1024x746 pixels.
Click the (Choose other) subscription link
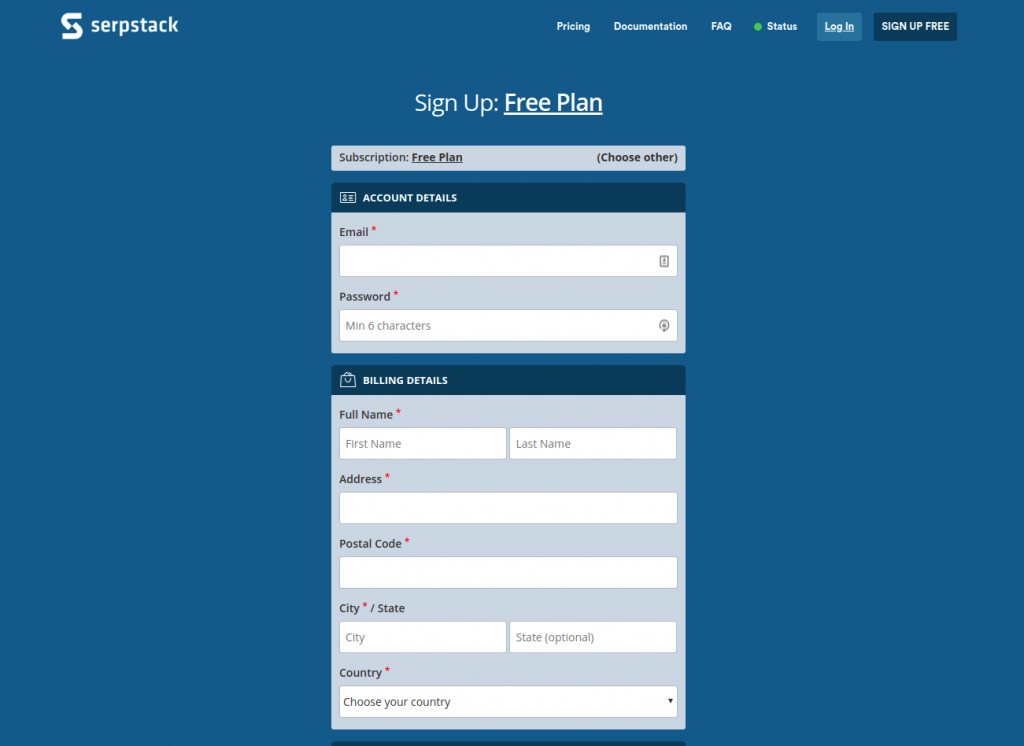(x=637, y=157)
